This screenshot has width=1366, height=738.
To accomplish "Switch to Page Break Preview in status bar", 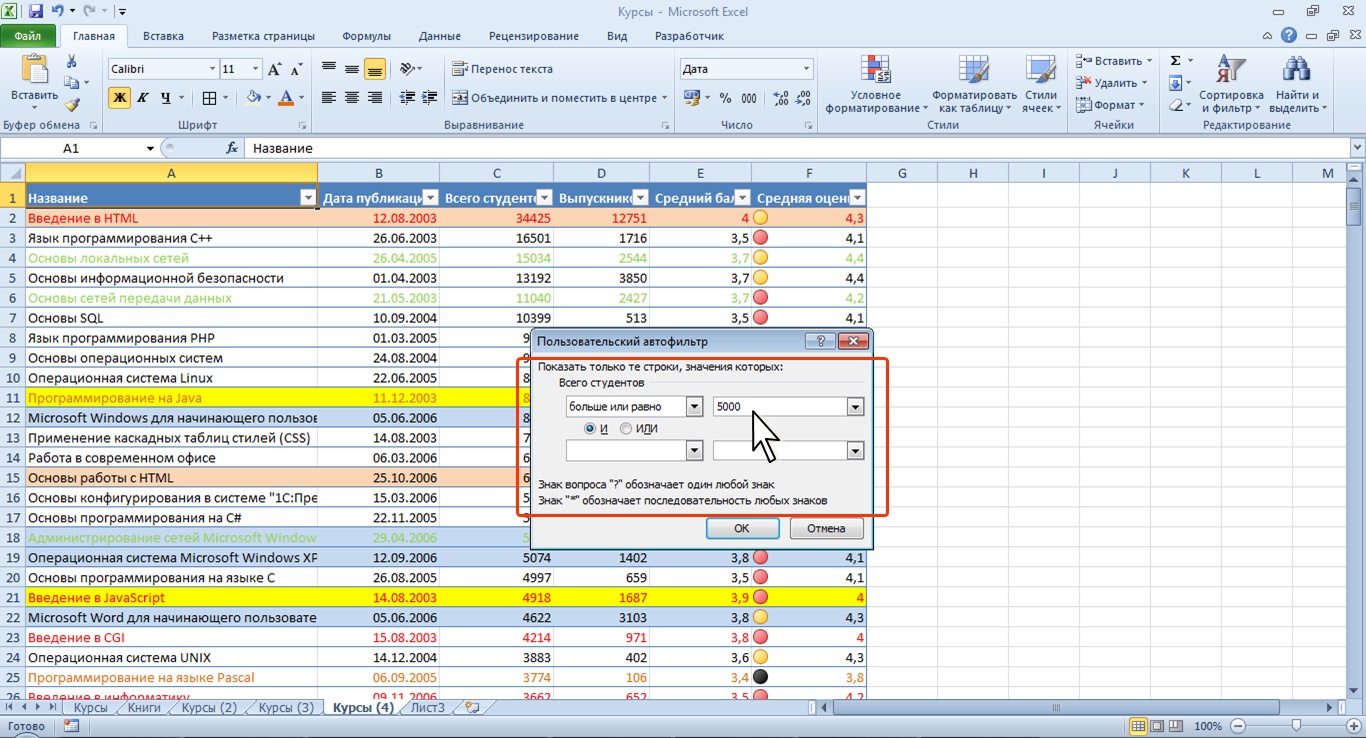I will [1177, 726].
